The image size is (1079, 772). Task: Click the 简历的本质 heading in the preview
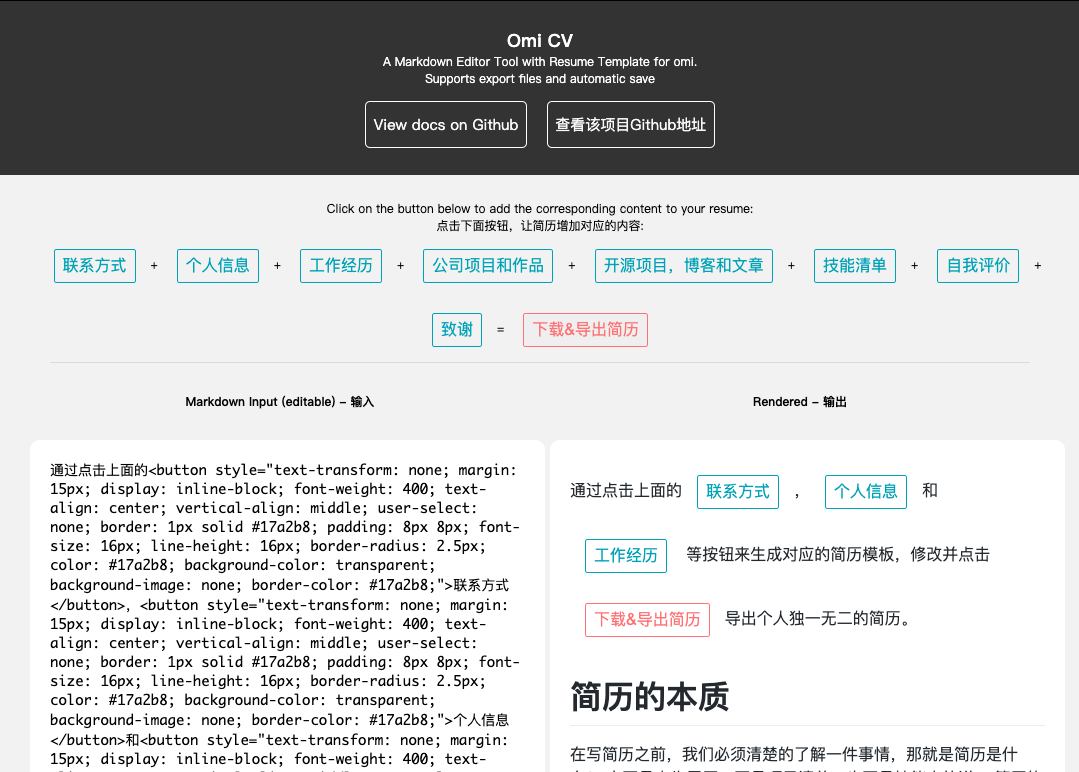649,696
